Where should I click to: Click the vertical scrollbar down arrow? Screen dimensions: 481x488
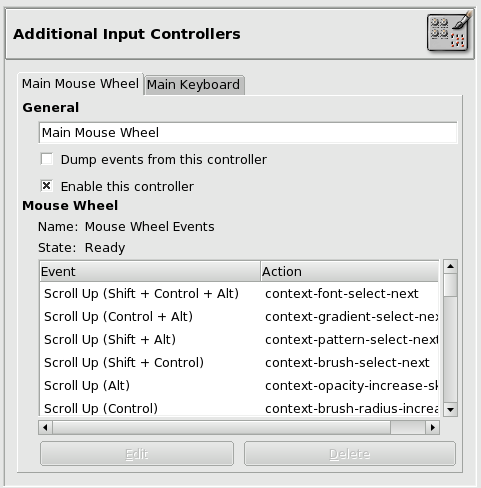pyautogui.click(x=451, y=409)
